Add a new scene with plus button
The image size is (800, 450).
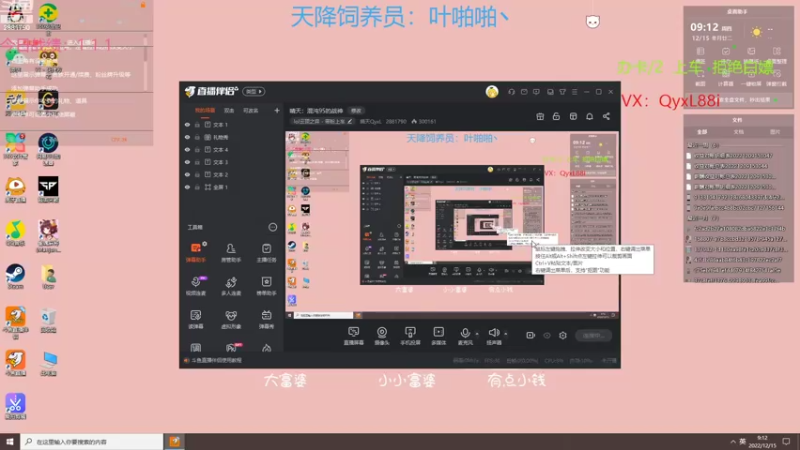point(277,110)
